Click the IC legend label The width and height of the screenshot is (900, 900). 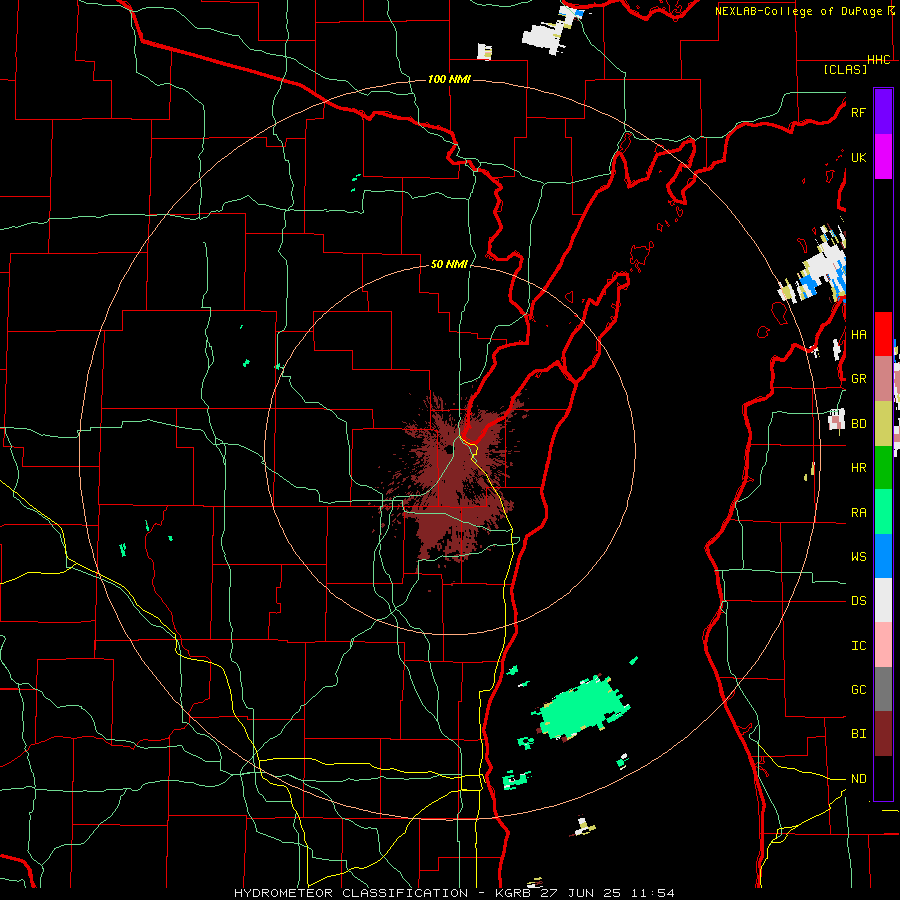pyautogui.click(x=858, y=646)
